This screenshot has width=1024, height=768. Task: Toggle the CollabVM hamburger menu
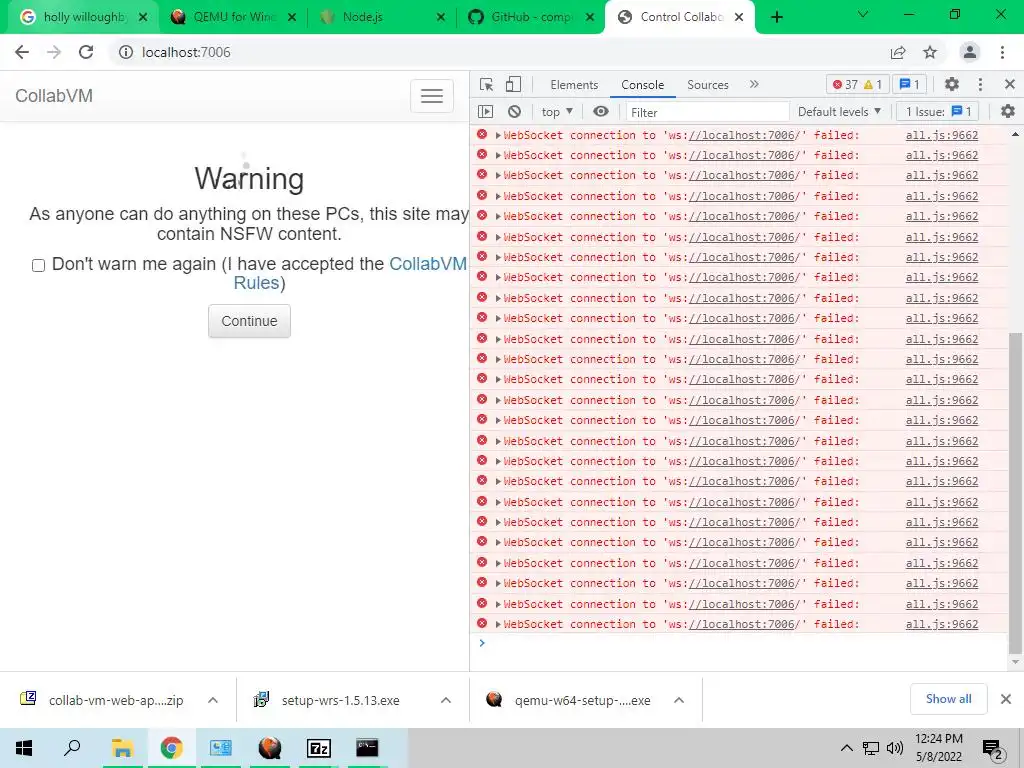[x=432, y=96]
